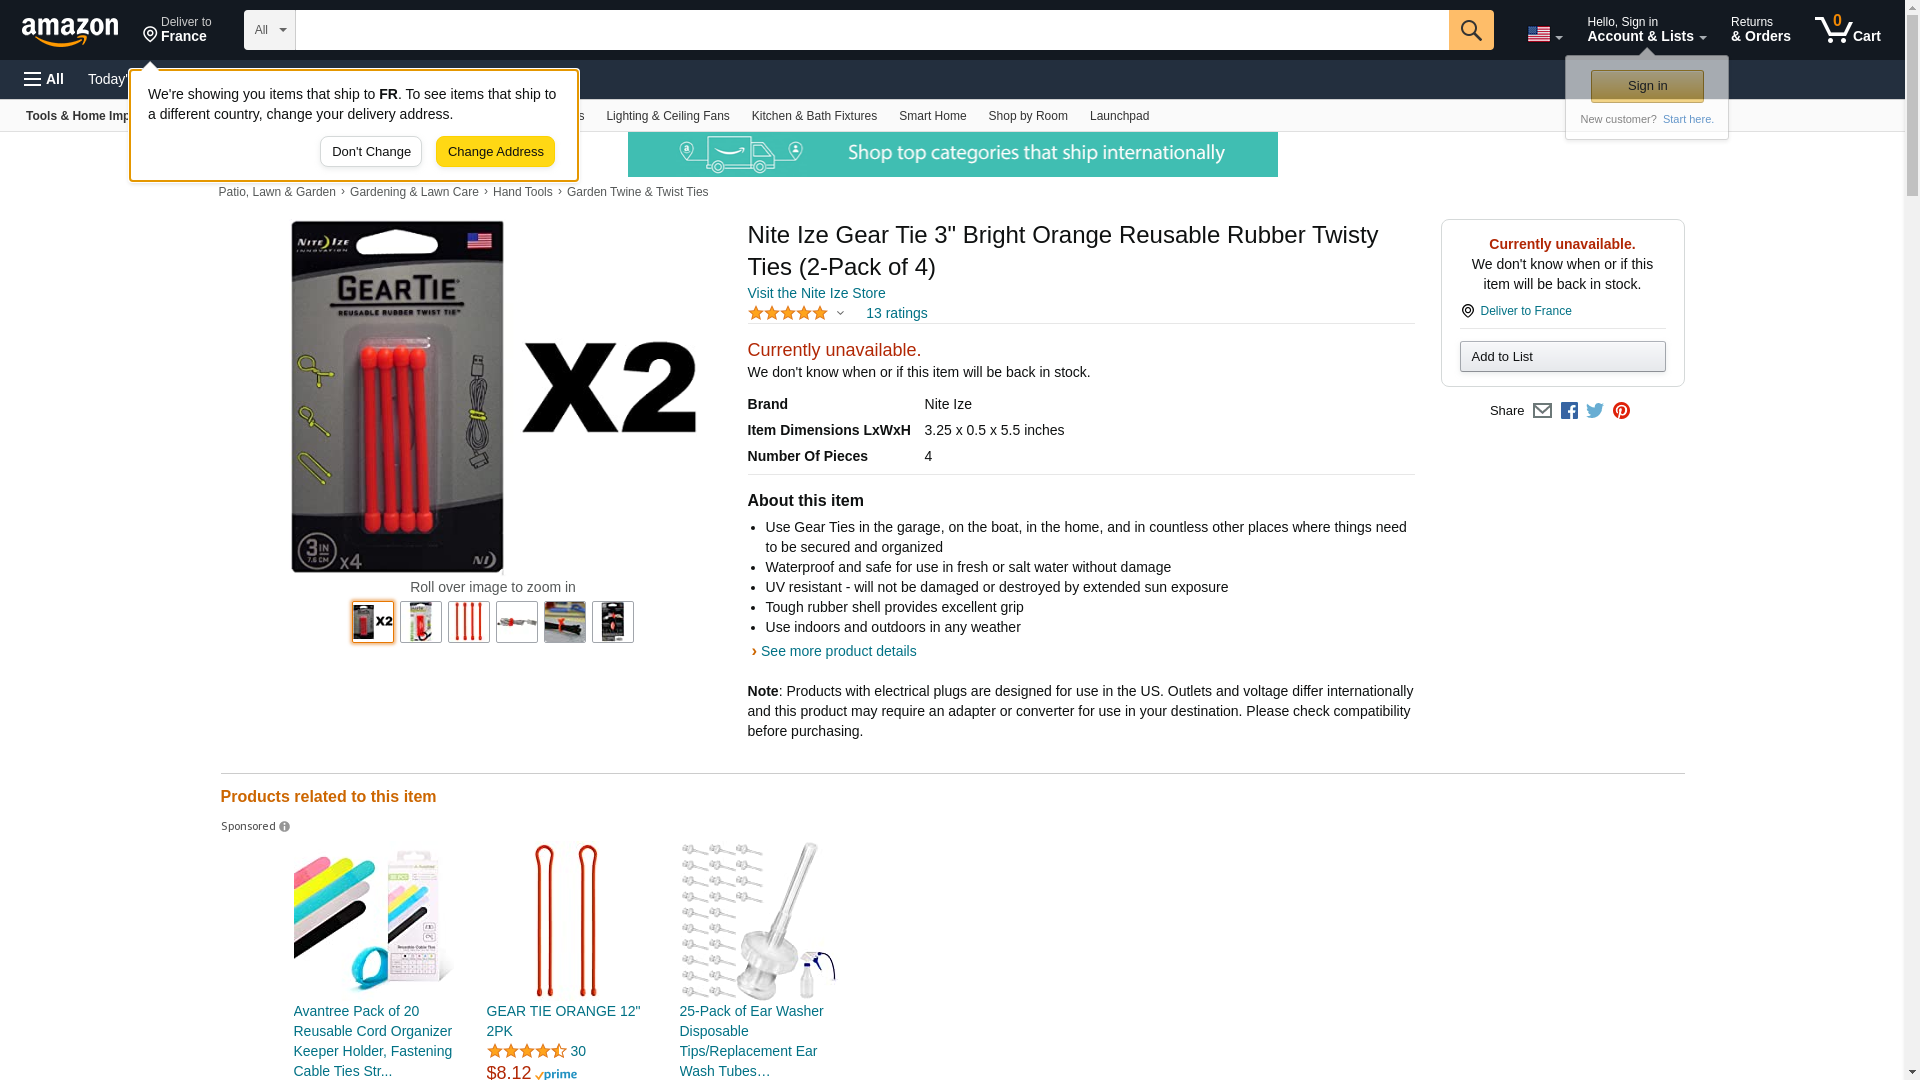Open the shopping cart icon
This screenshot has width=1920, height=1080.
[1847, 29]
